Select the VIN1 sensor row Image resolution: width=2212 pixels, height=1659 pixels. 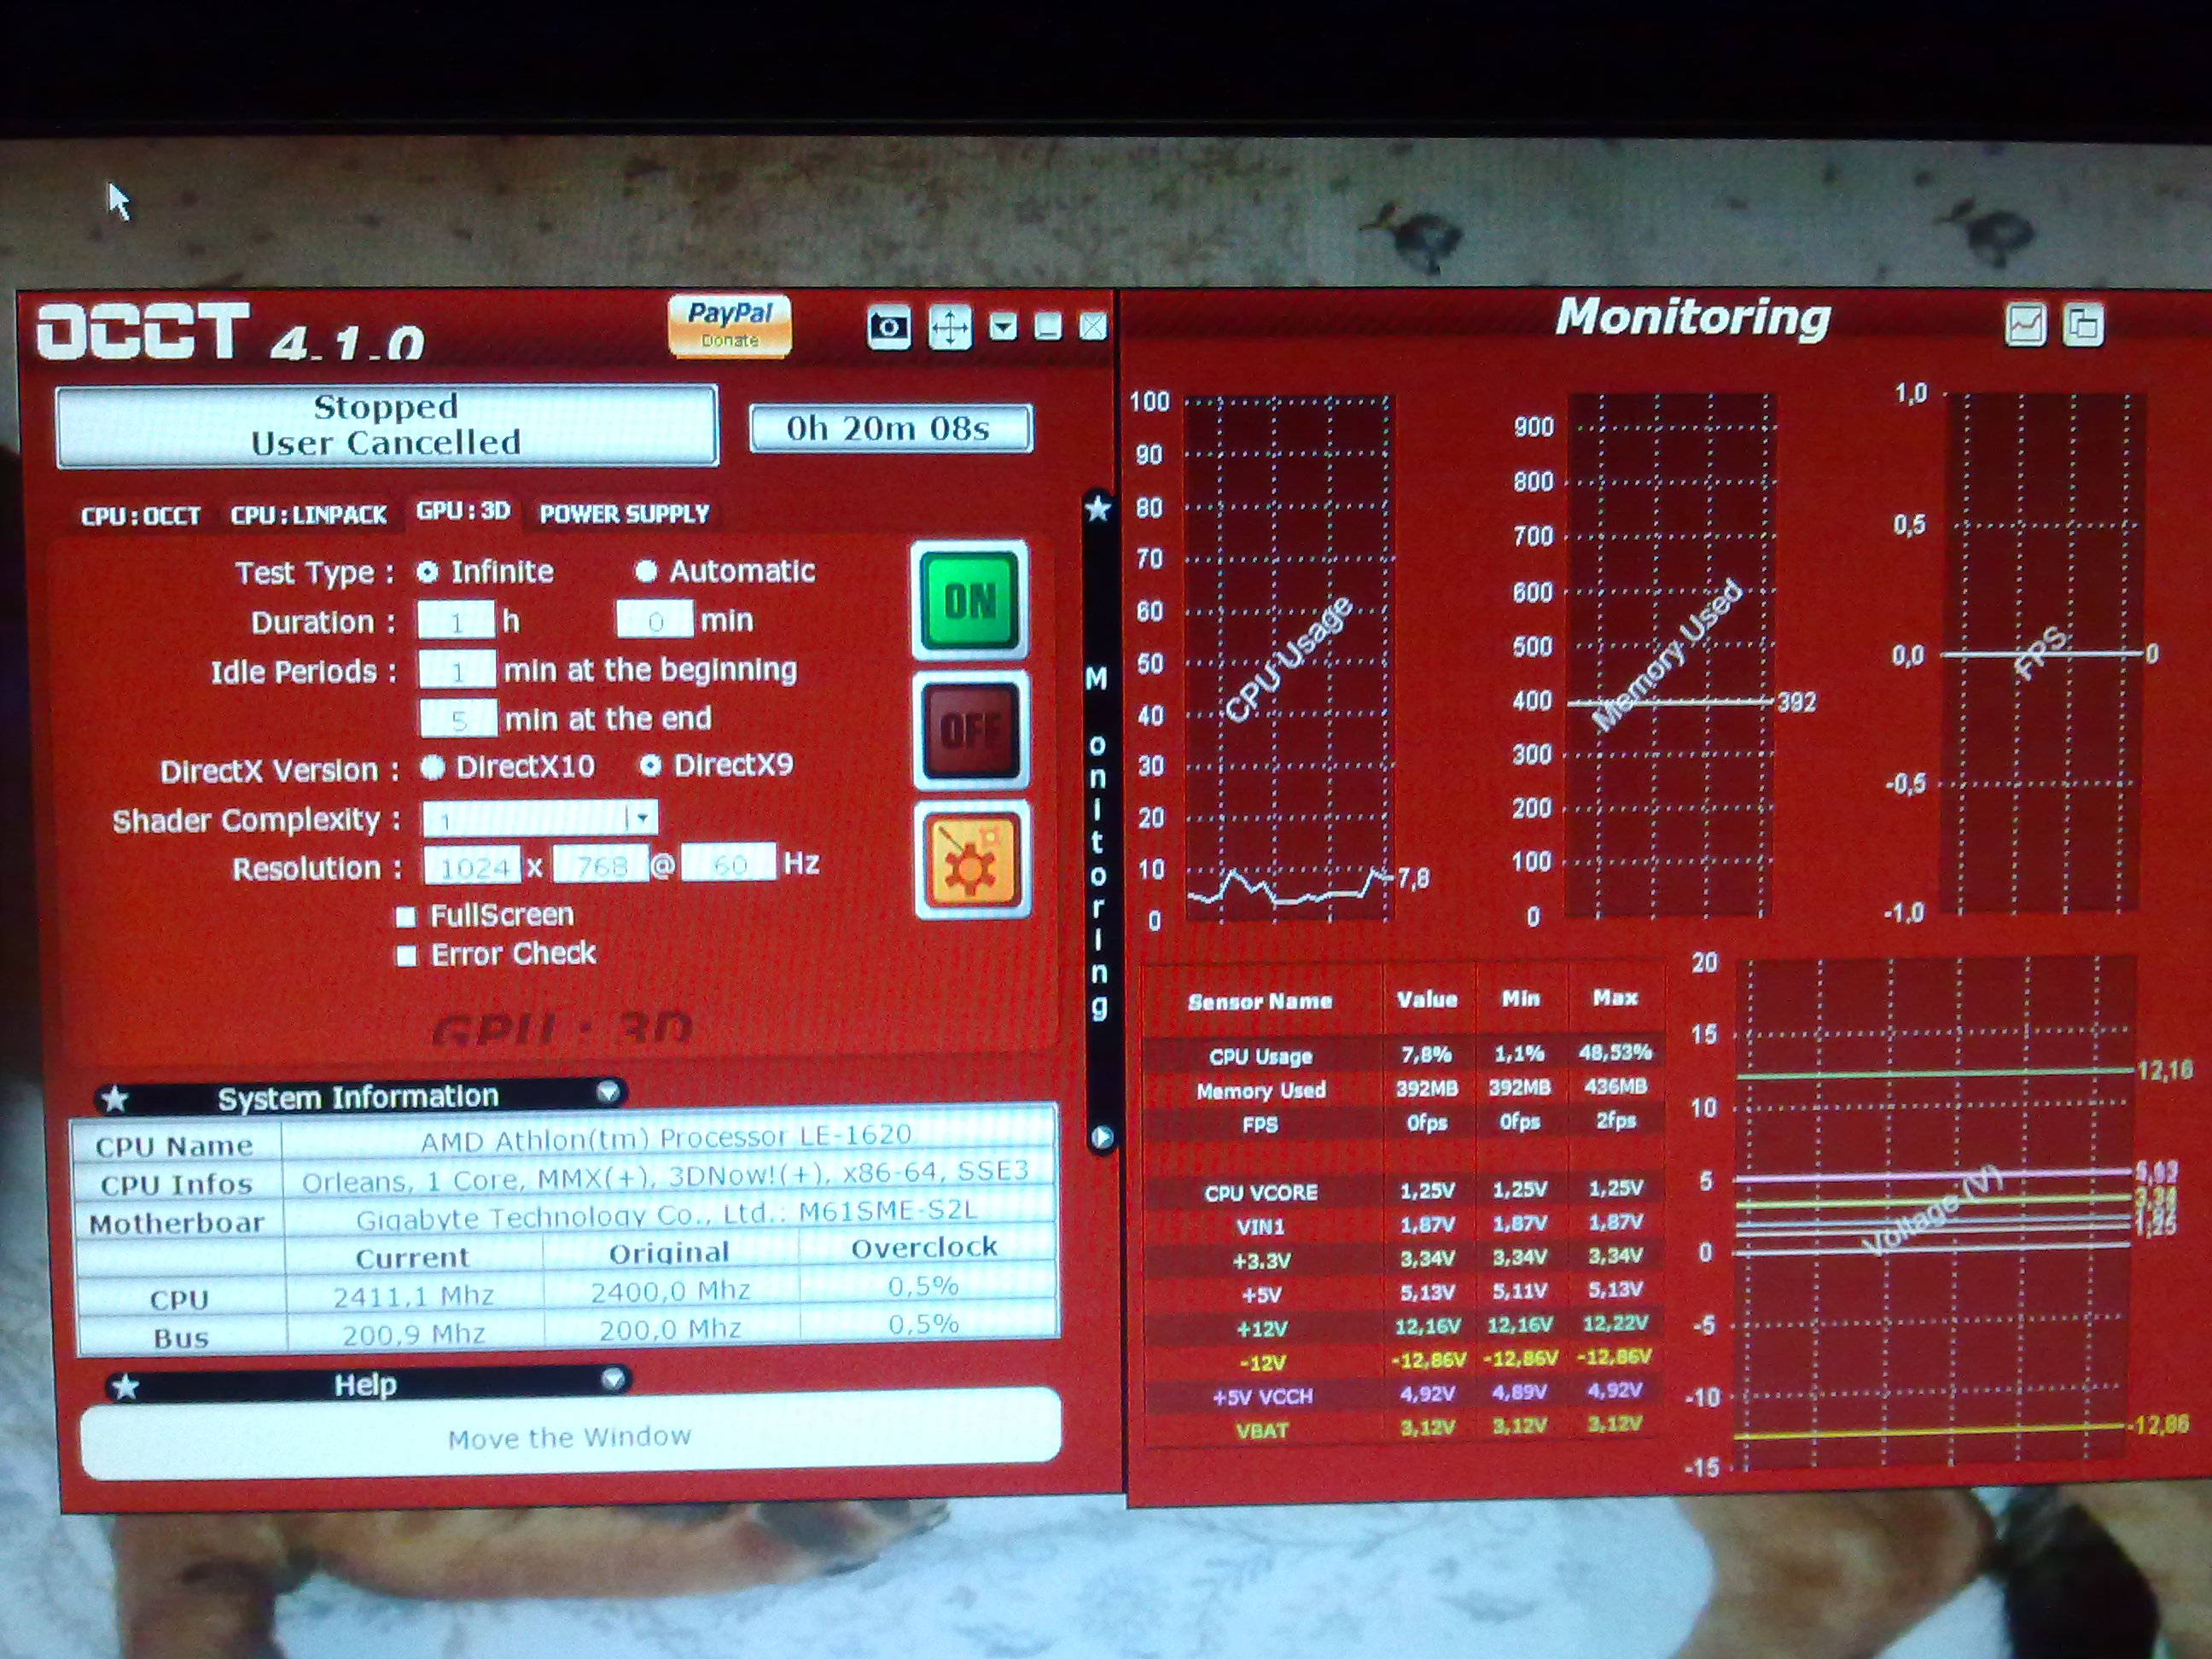pos(1403,1224)
